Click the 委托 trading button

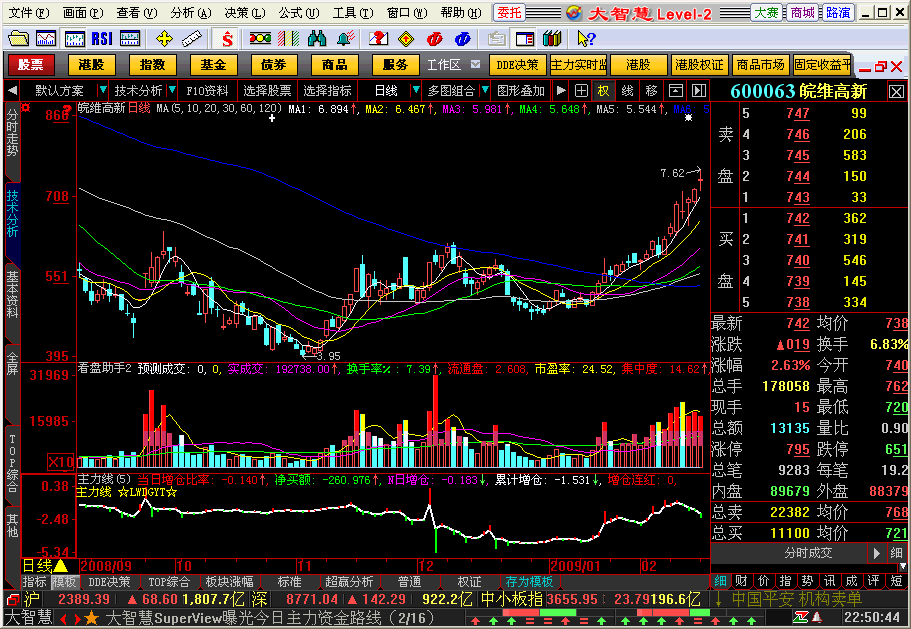(x=510, y=12)
